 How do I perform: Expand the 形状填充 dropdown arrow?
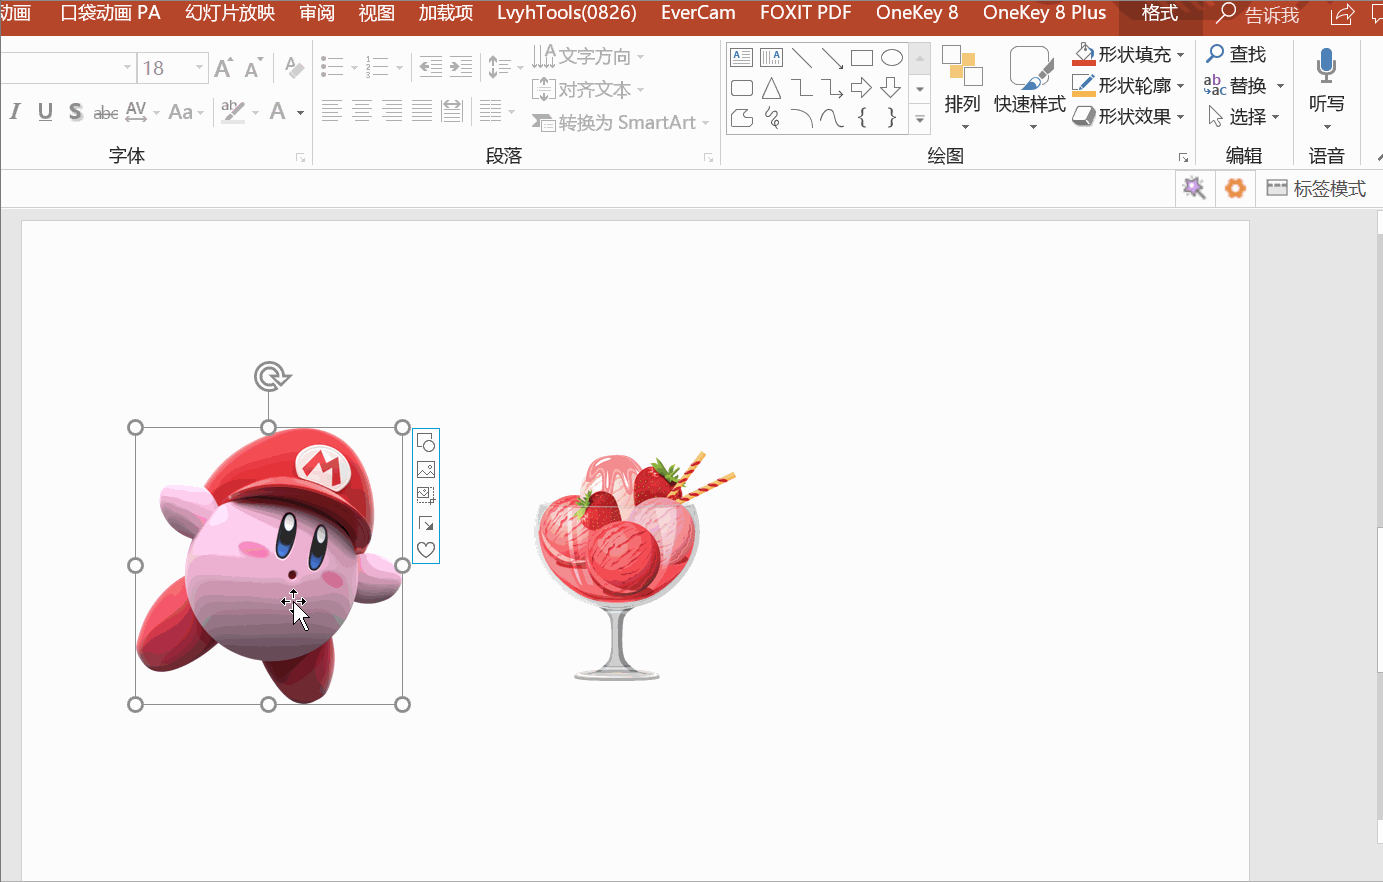pos(1181,55)
